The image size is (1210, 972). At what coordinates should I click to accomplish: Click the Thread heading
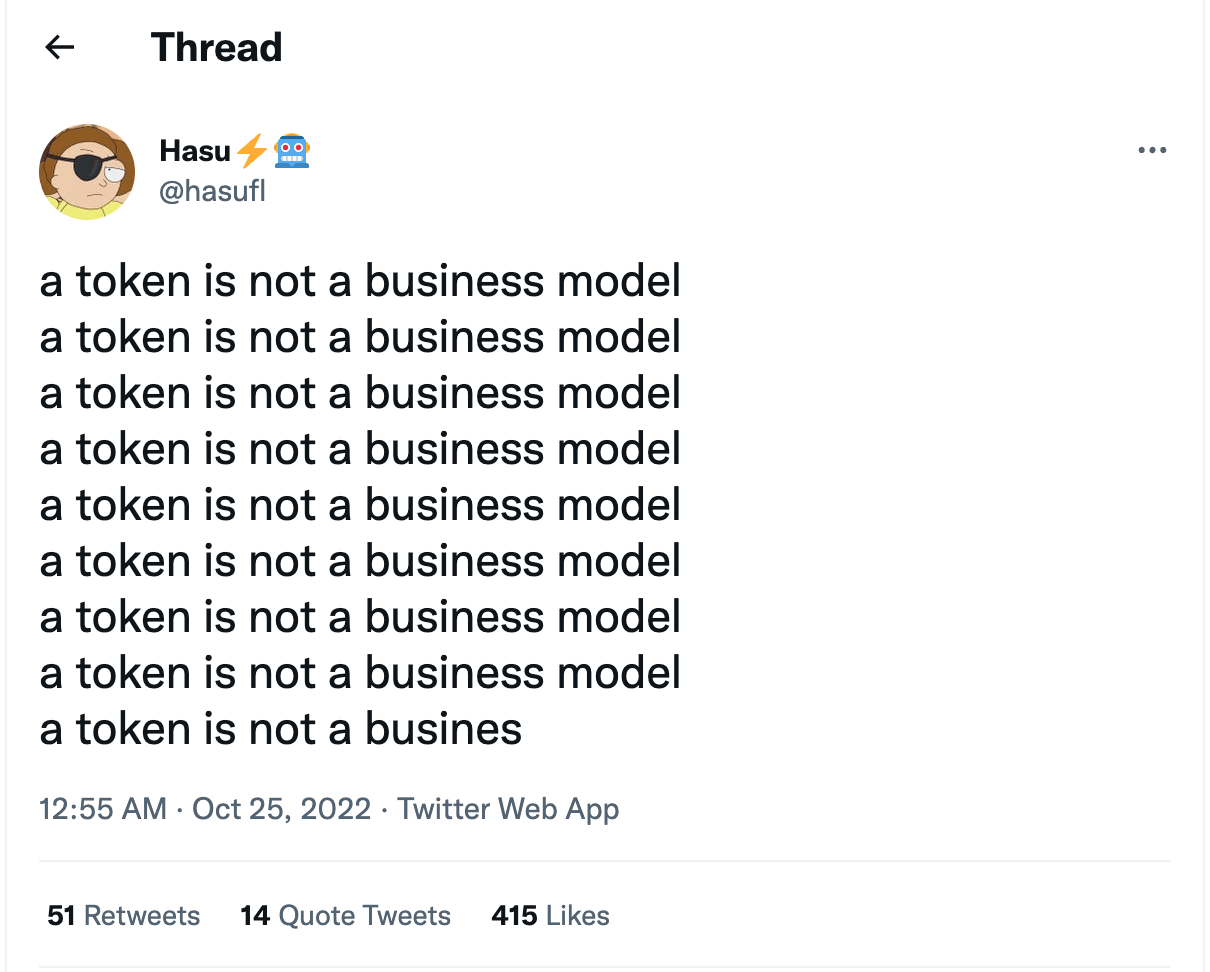coord(217,47)
